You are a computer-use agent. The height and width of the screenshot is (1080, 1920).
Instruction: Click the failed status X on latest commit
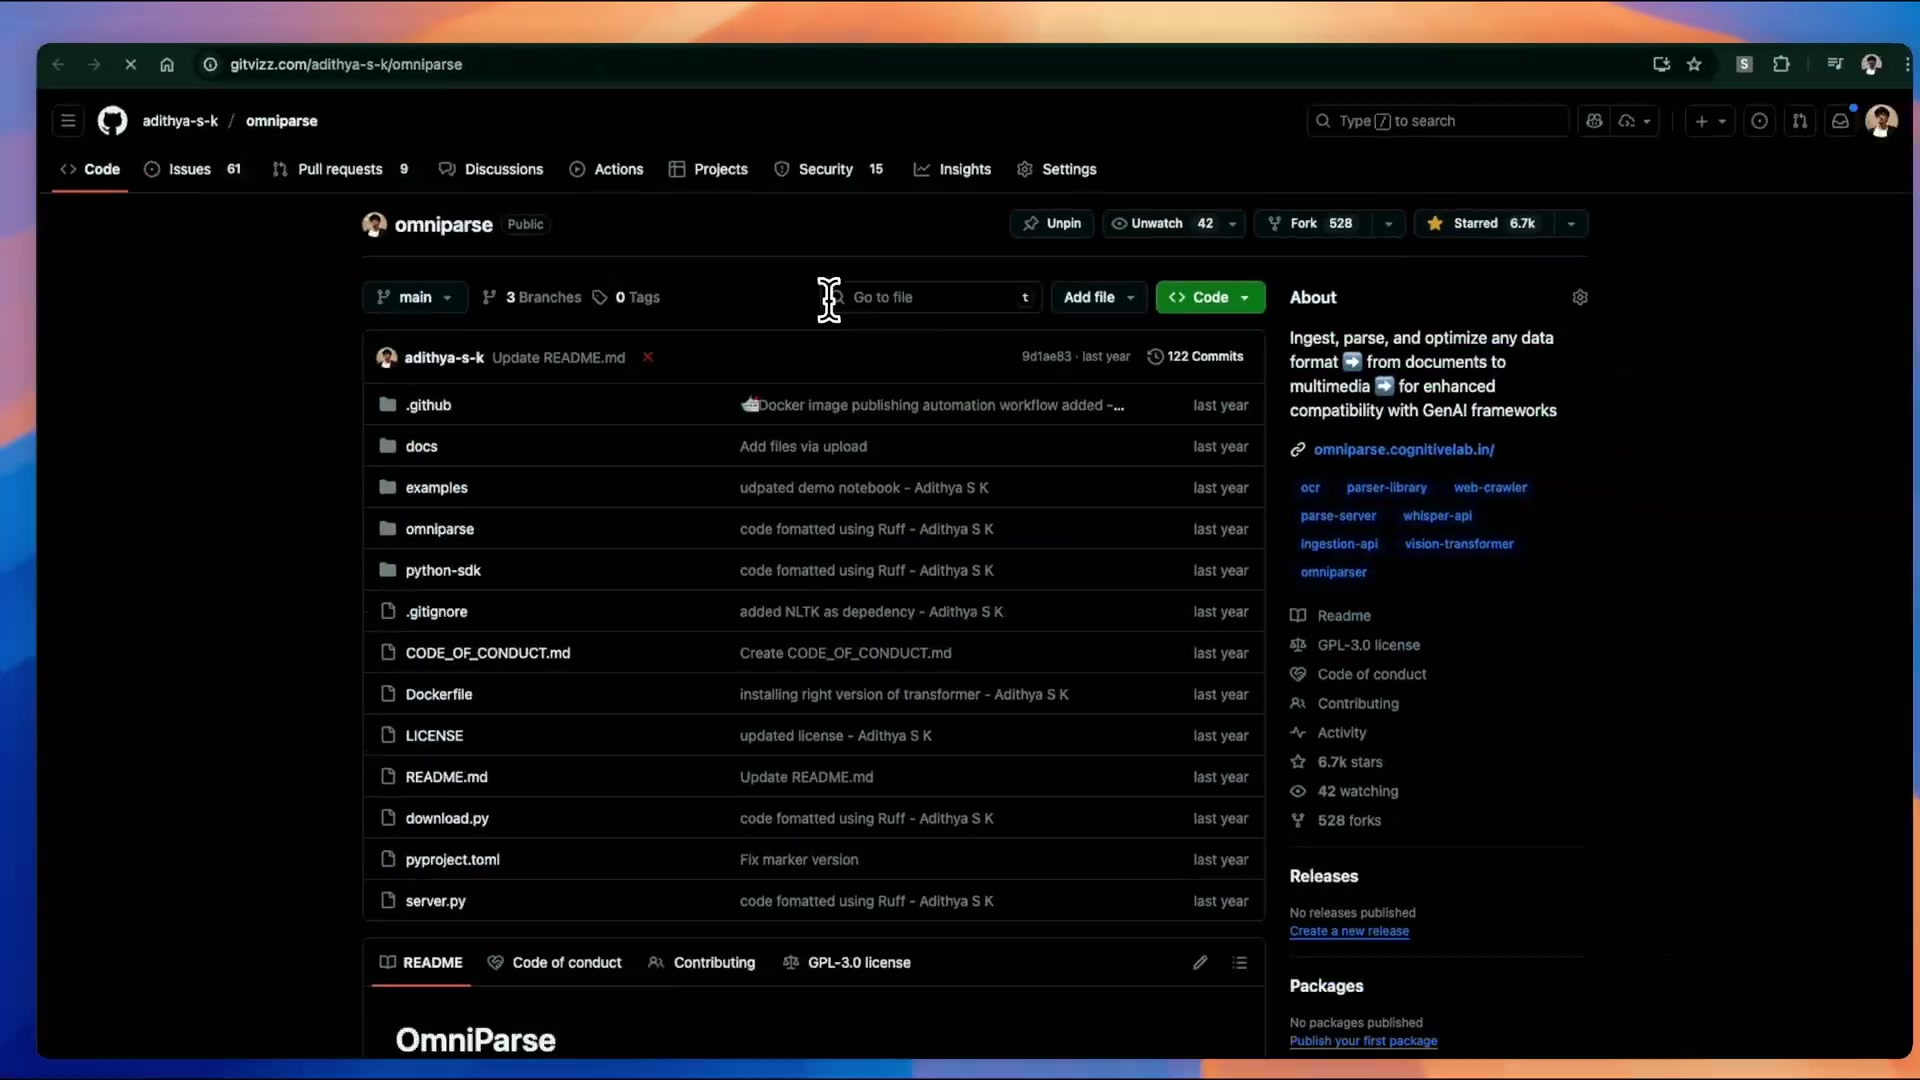pos(648,357)
